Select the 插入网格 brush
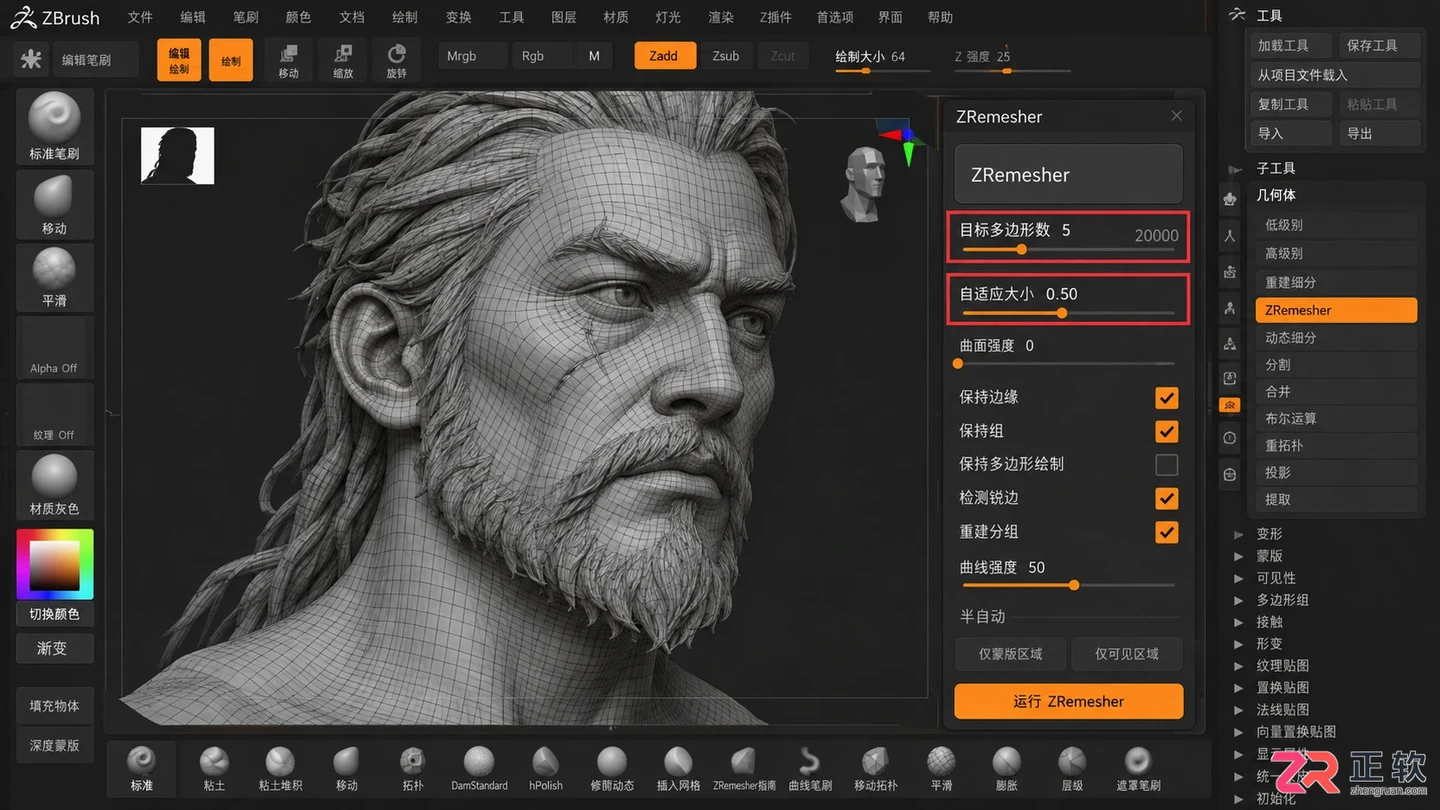Image resolution: width=1440 pixels, height=810 pixels. [x=678, y=768]
